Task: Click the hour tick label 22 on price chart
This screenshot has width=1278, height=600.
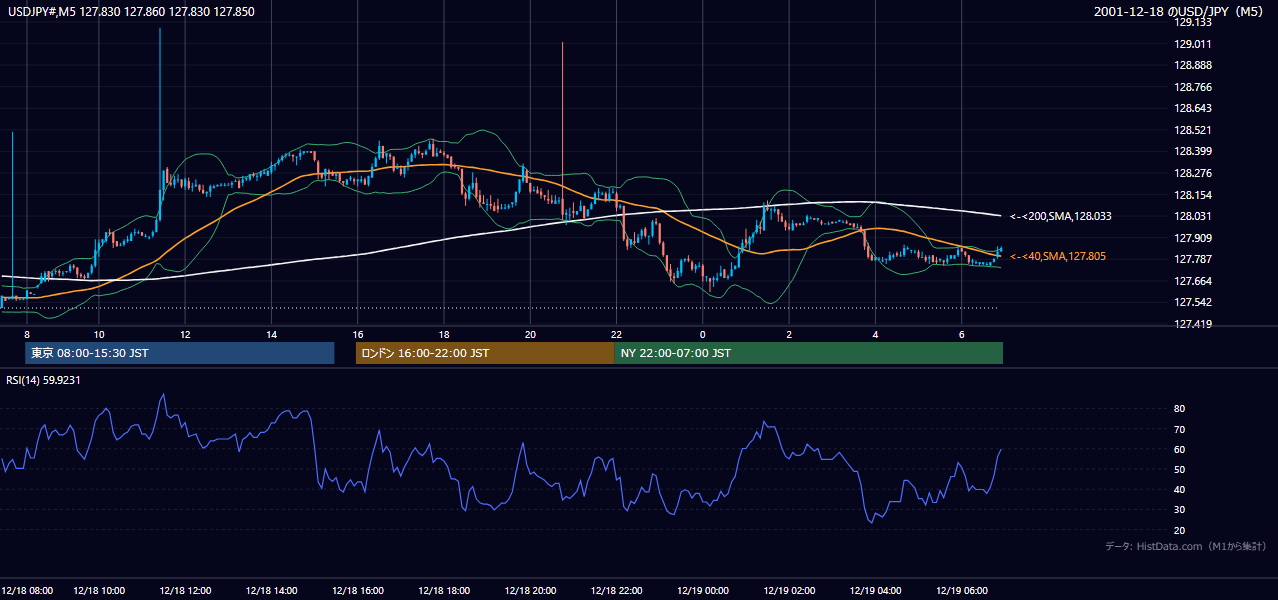Action: tap(617, 334)
